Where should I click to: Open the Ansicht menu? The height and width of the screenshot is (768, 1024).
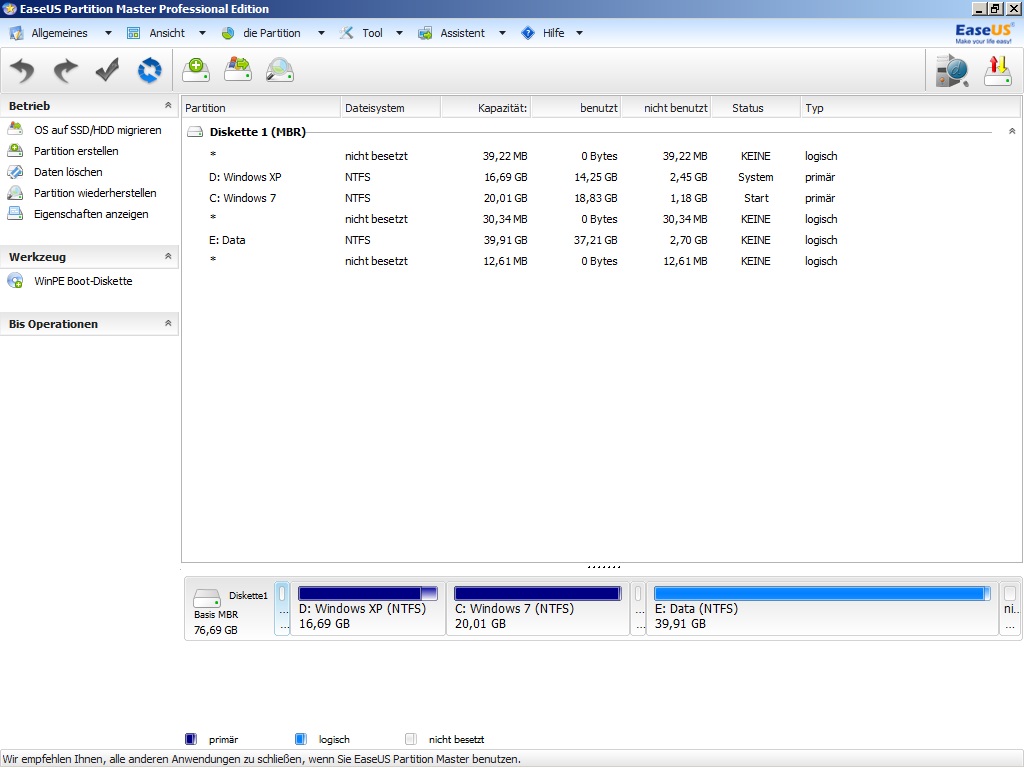(x=167, y=33)
